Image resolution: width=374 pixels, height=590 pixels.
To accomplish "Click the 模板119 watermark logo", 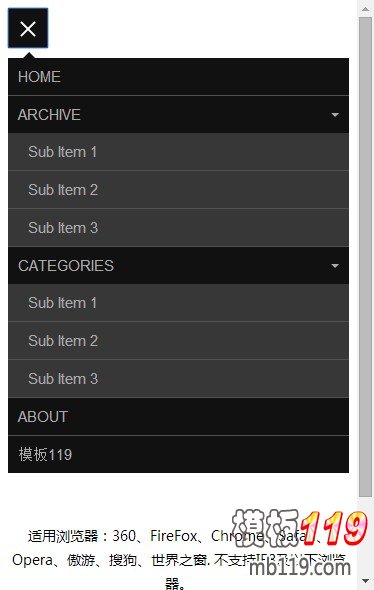I will click(299, 528).
